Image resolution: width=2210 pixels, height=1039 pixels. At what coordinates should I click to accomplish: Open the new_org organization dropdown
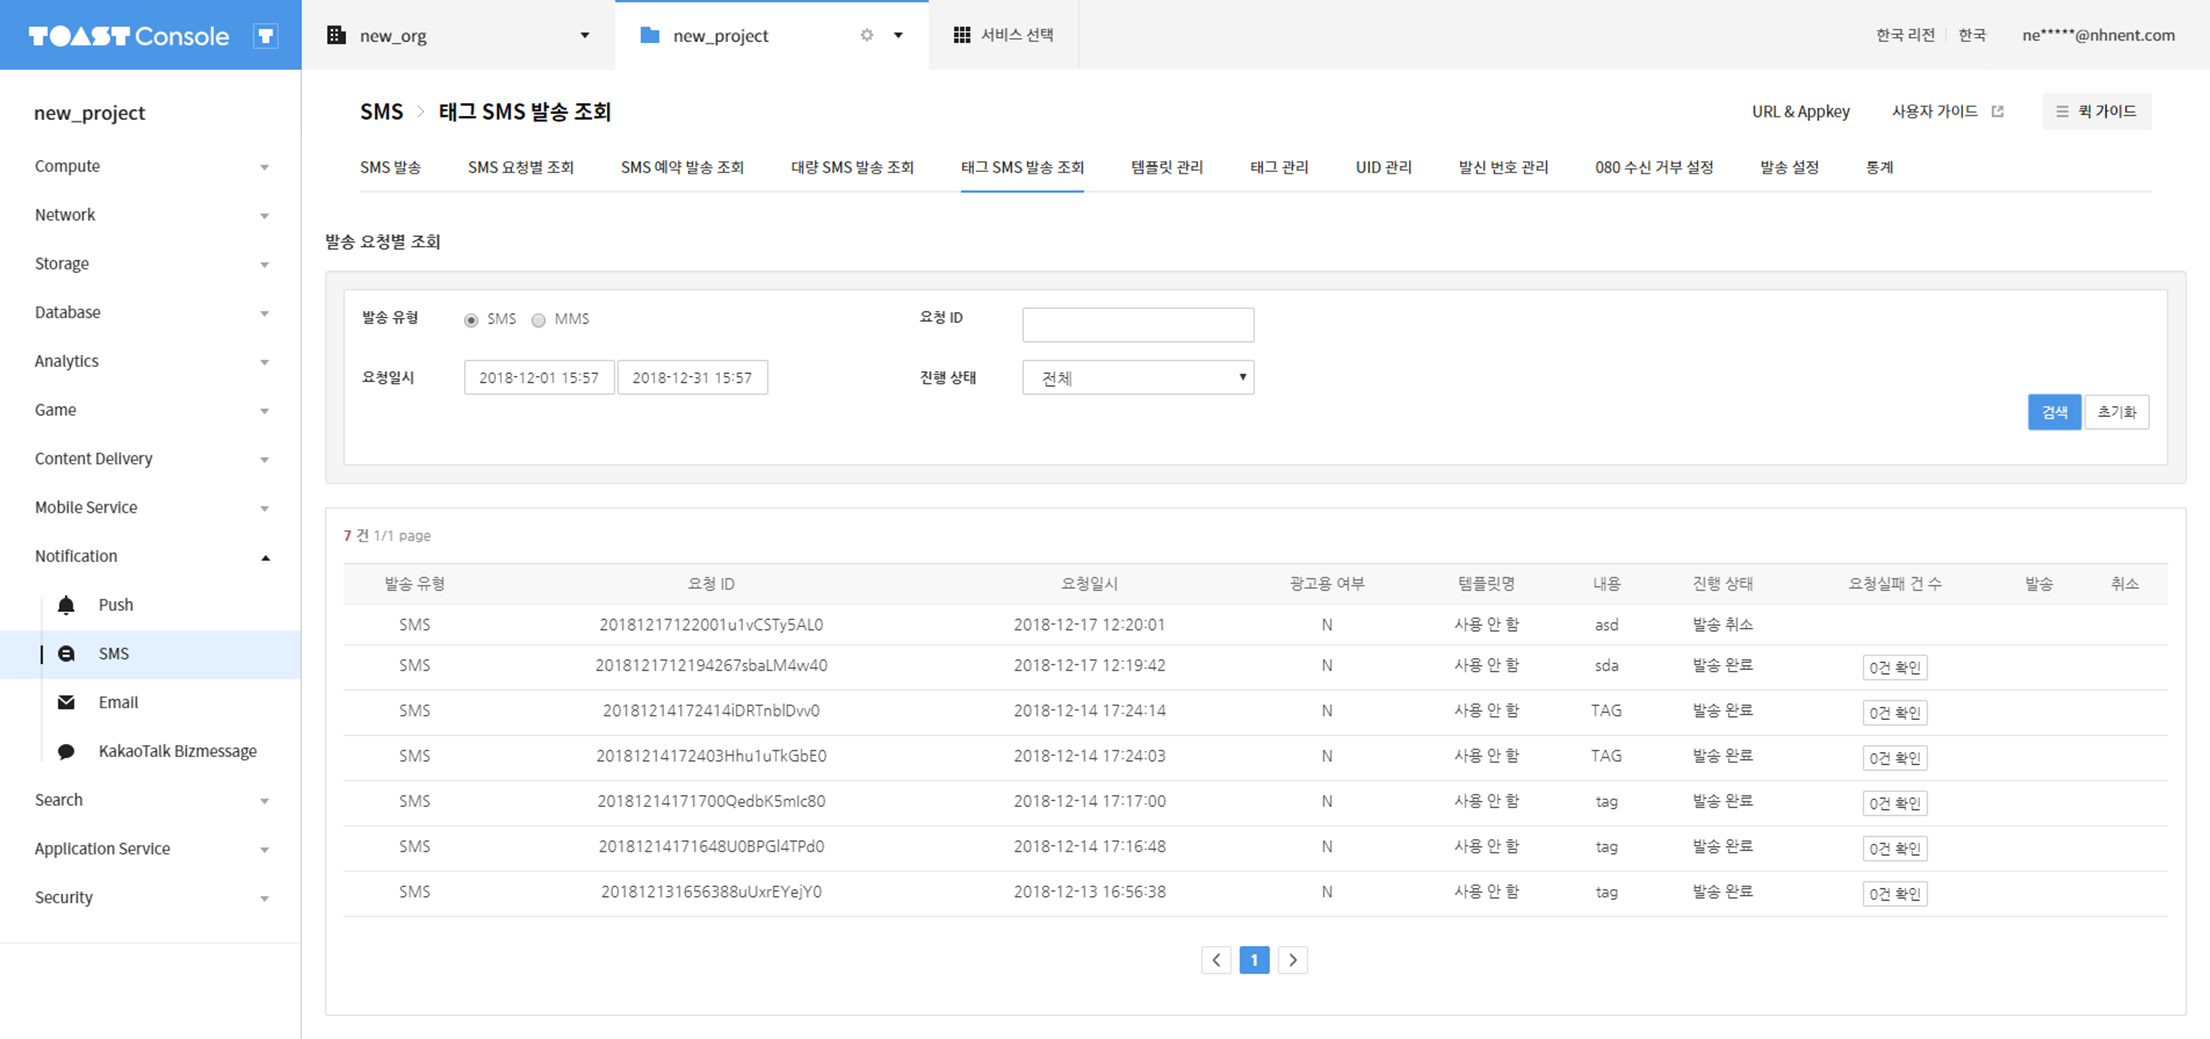tap(585, 35)
